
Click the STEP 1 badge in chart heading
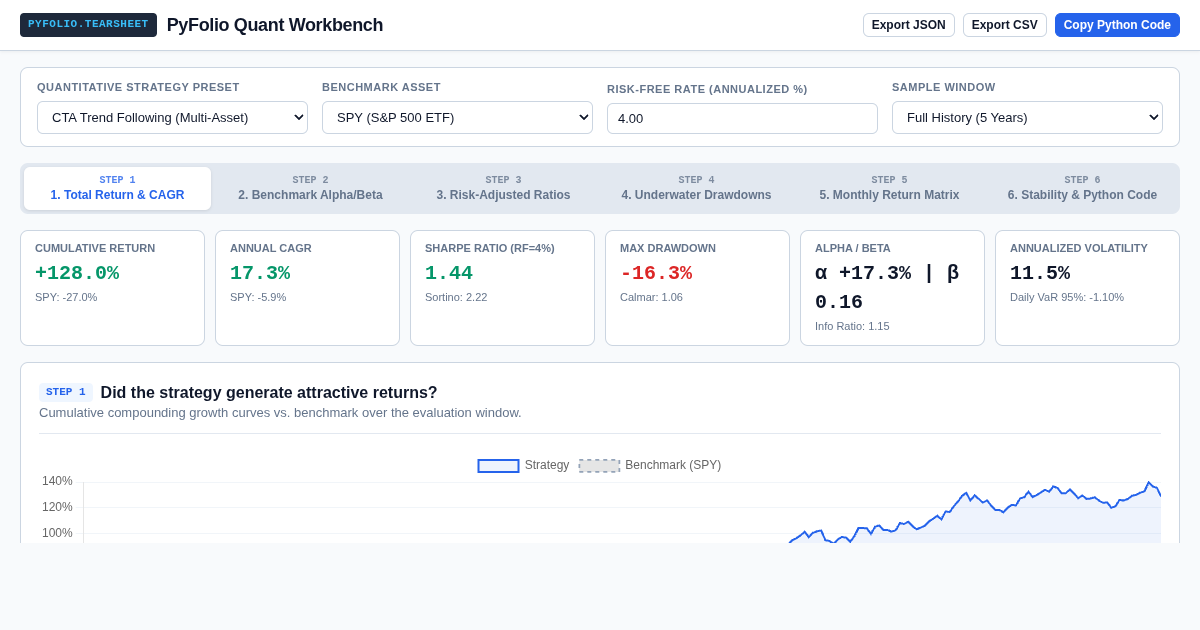coord(66,392)
